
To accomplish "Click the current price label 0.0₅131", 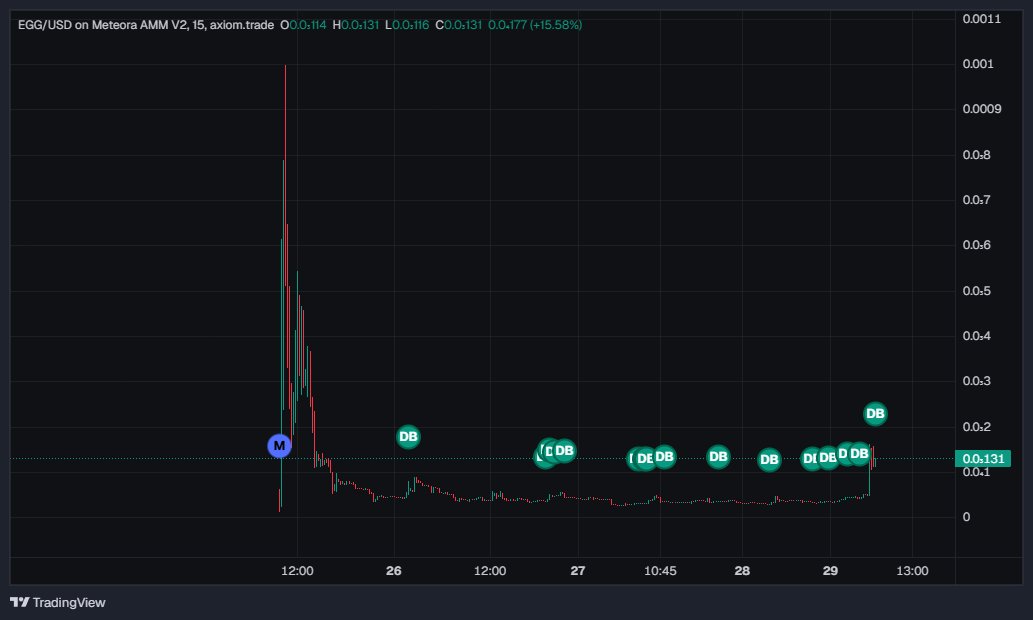I will click(x=982, y=459).
